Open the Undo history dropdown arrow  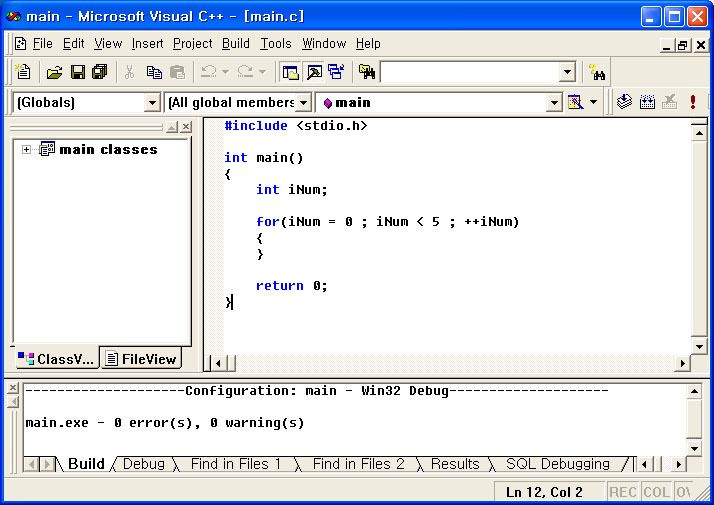coord(225,71)
